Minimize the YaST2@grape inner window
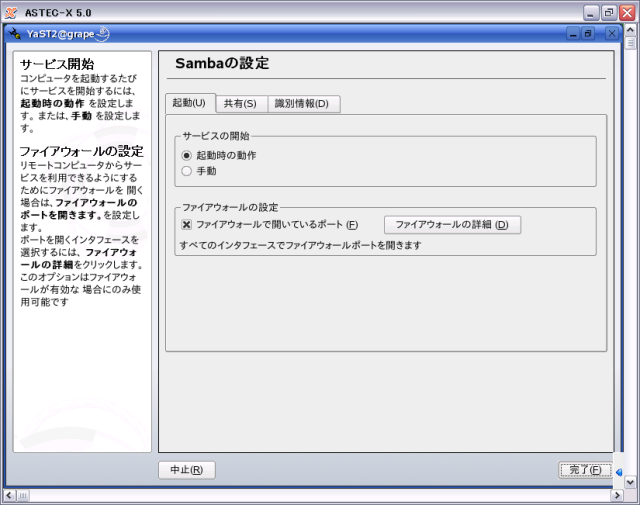The width and height of the screenshot is (640, 505). click(574, 34)
